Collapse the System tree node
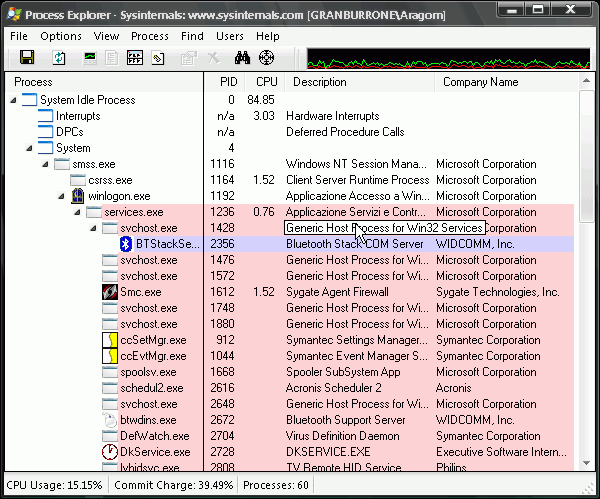The width and height of the screenshot is (600, 499). tap(29, 148)
